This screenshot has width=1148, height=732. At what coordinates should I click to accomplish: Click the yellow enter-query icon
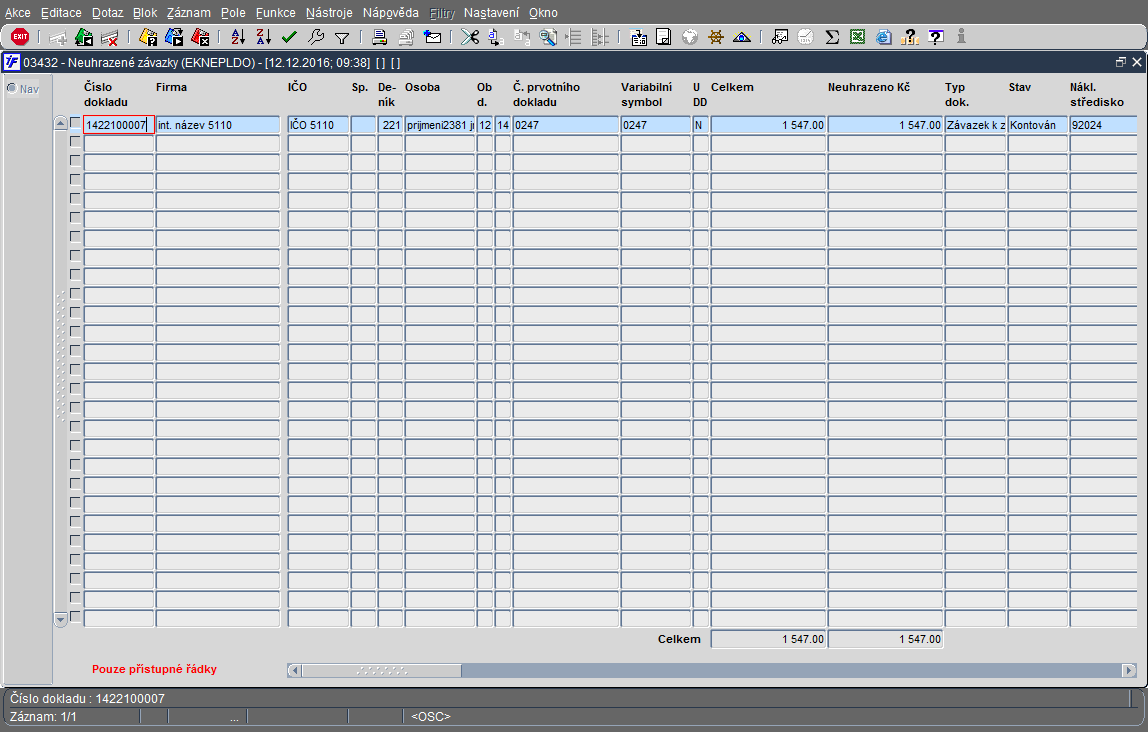(x=148, y=37)
